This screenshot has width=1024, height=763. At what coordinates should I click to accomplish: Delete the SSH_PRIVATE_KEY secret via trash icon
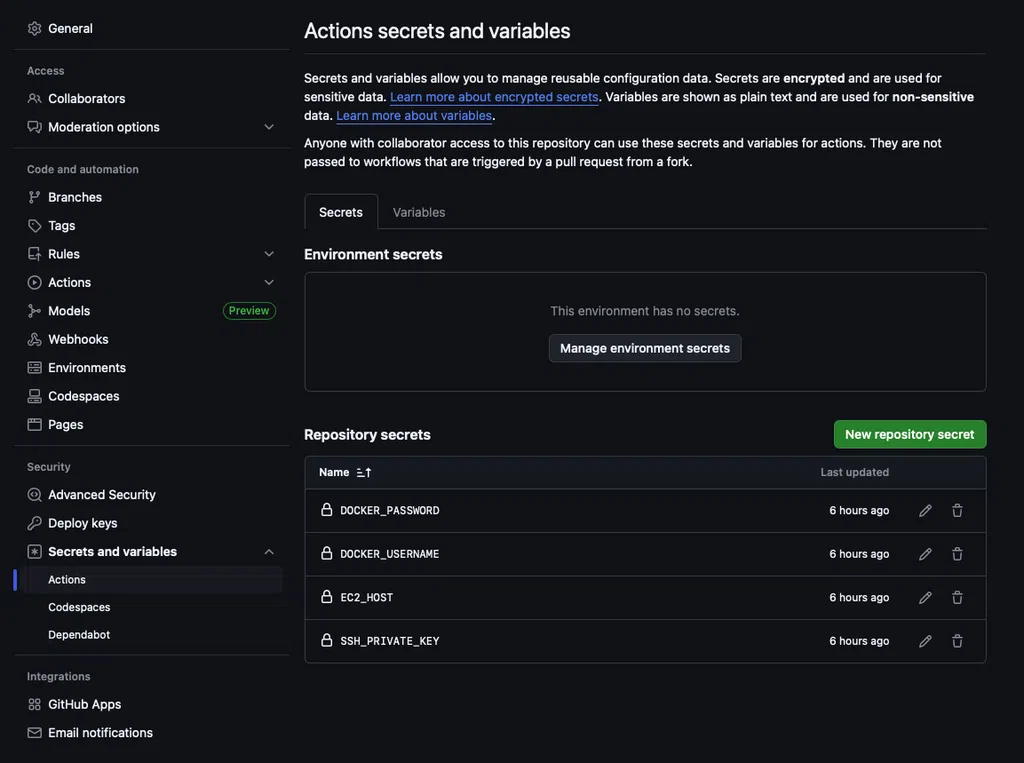(957, 641)
